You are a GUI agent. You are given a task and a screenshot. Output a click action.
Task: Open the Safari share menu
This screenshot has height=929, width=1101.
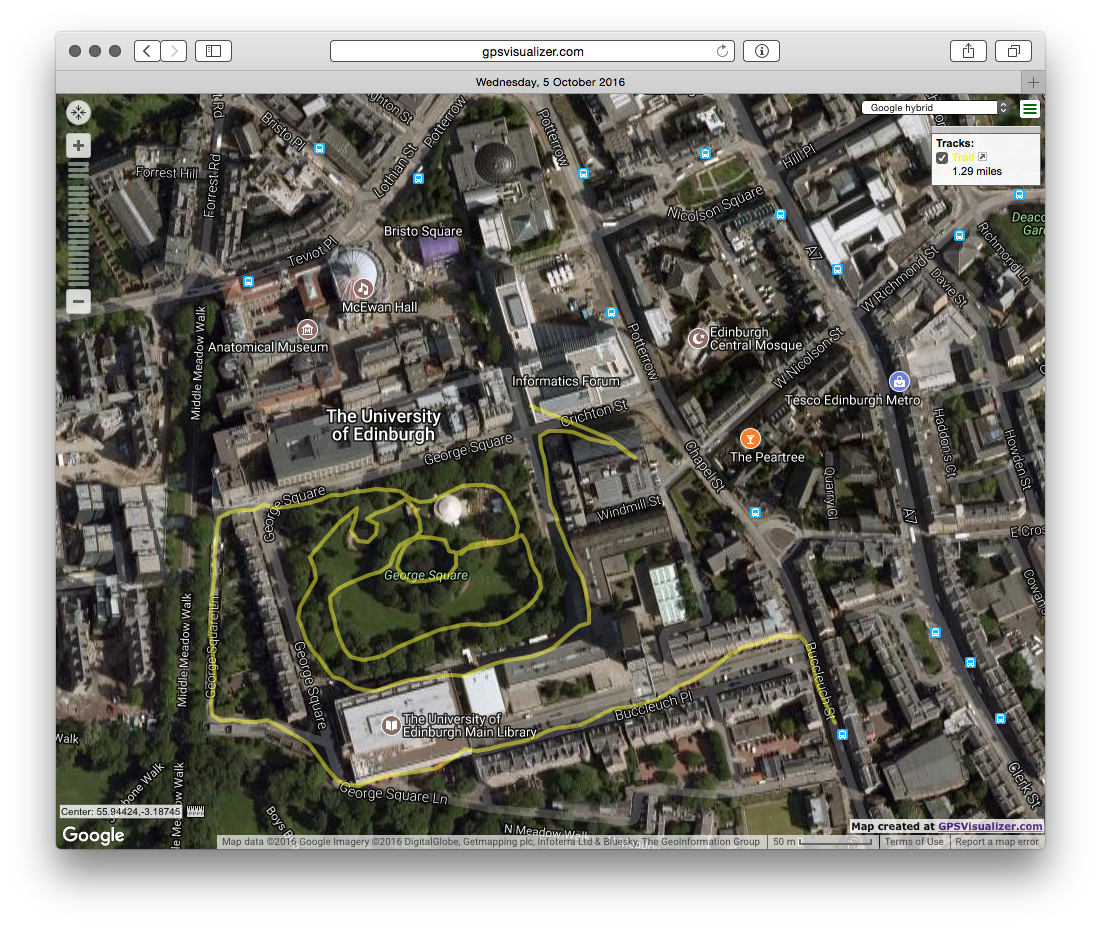point(968,51)
